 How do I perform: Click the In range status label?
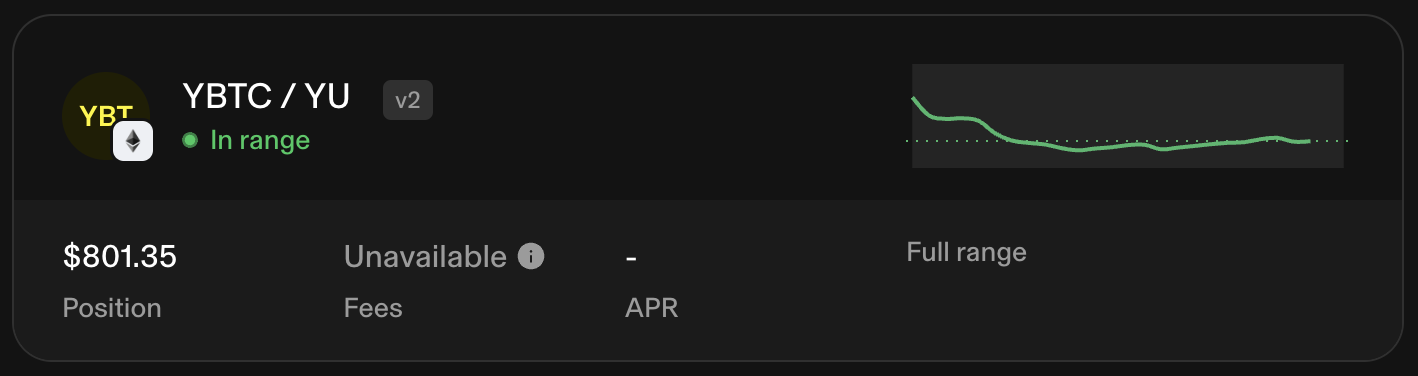[260, 141]
